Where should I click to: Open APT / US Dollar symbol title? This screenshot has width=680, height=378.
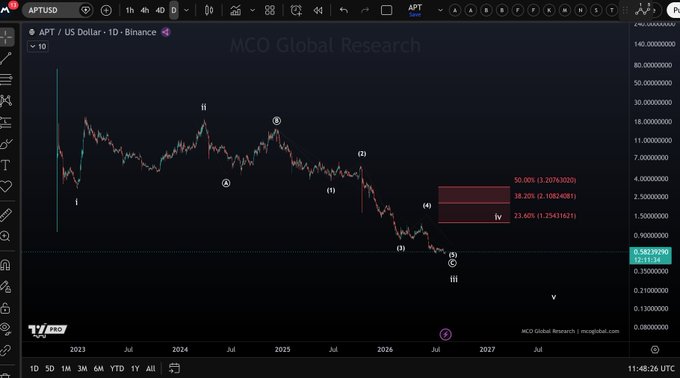[x=97, y=32]
